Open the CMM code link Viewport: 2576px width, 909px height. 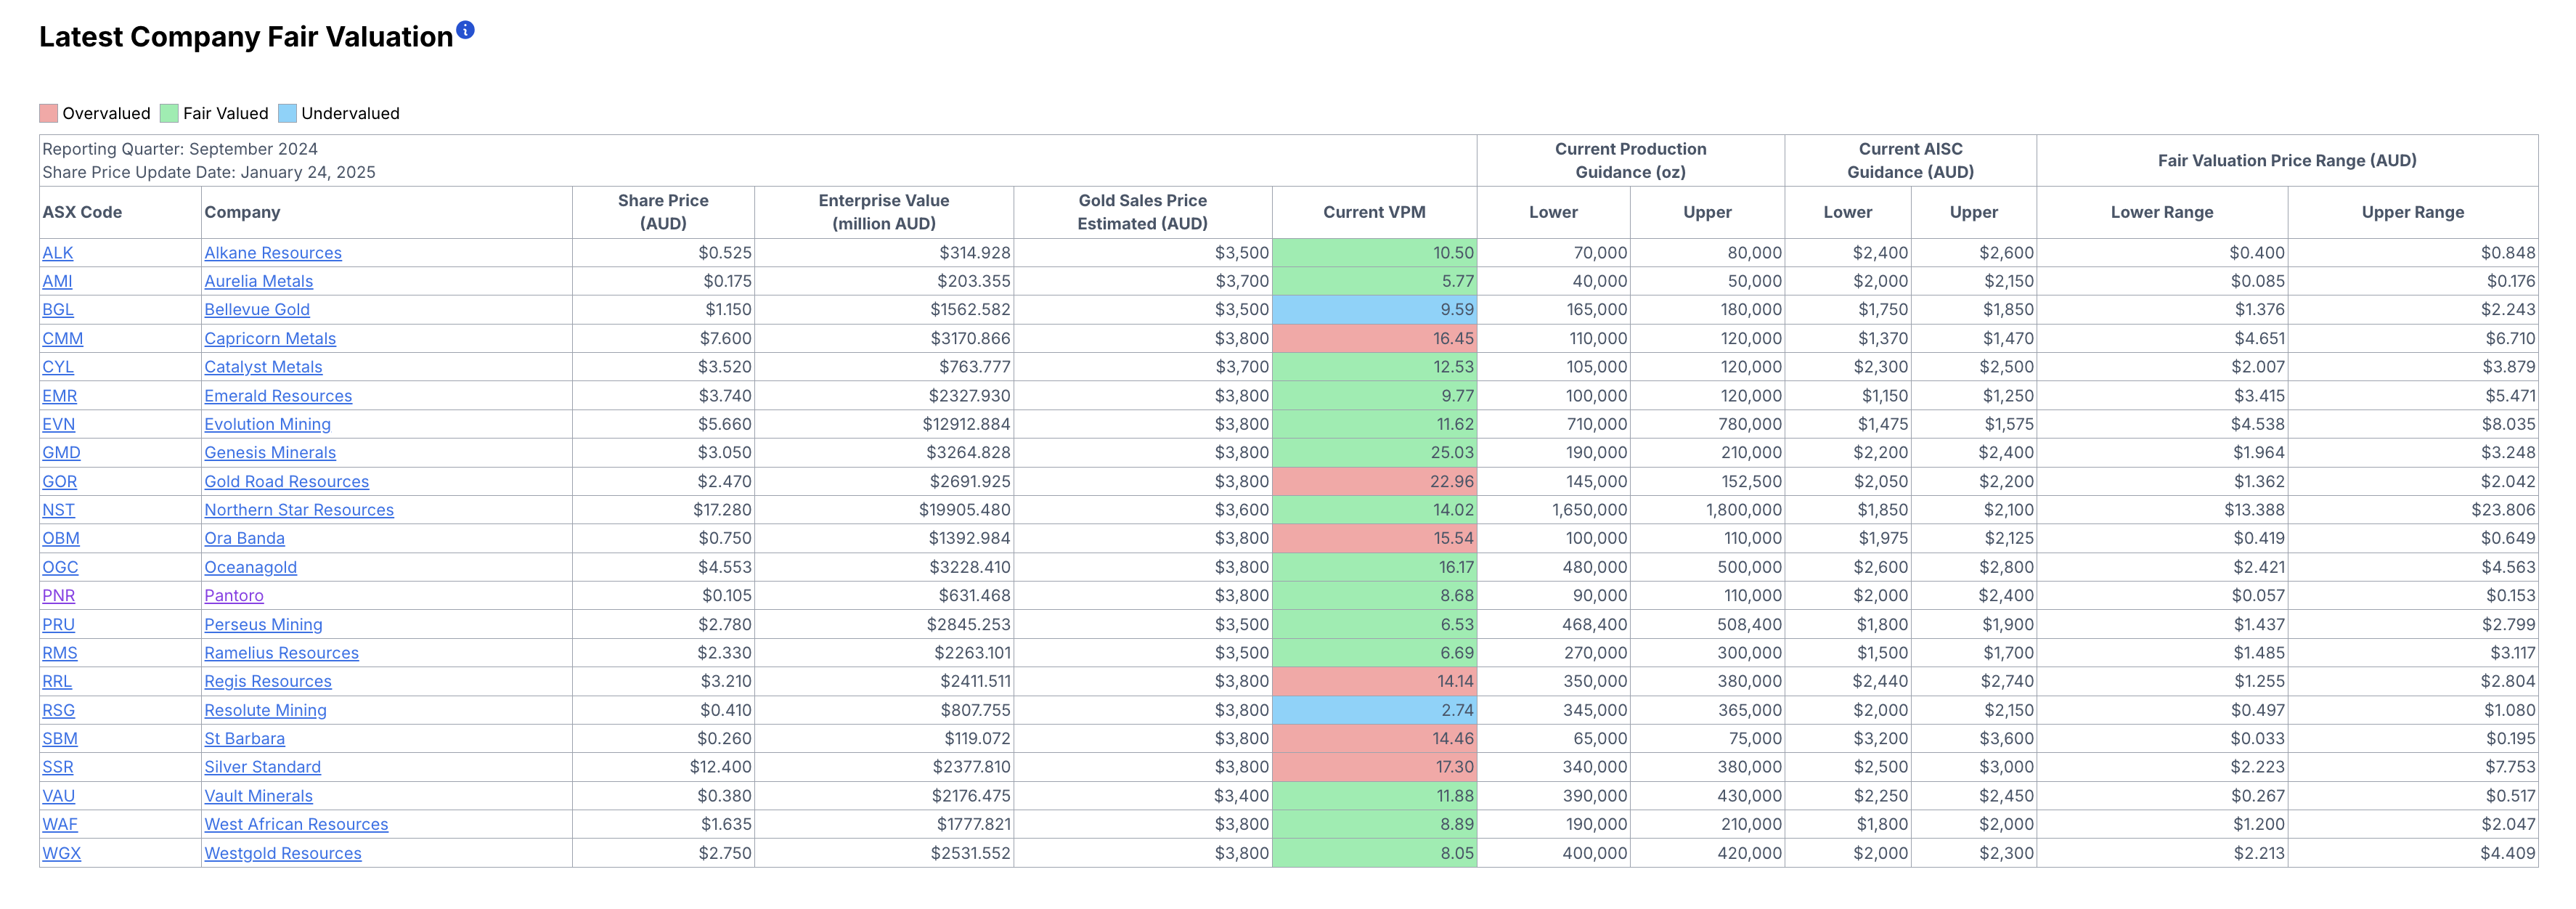tap(62, 339)
